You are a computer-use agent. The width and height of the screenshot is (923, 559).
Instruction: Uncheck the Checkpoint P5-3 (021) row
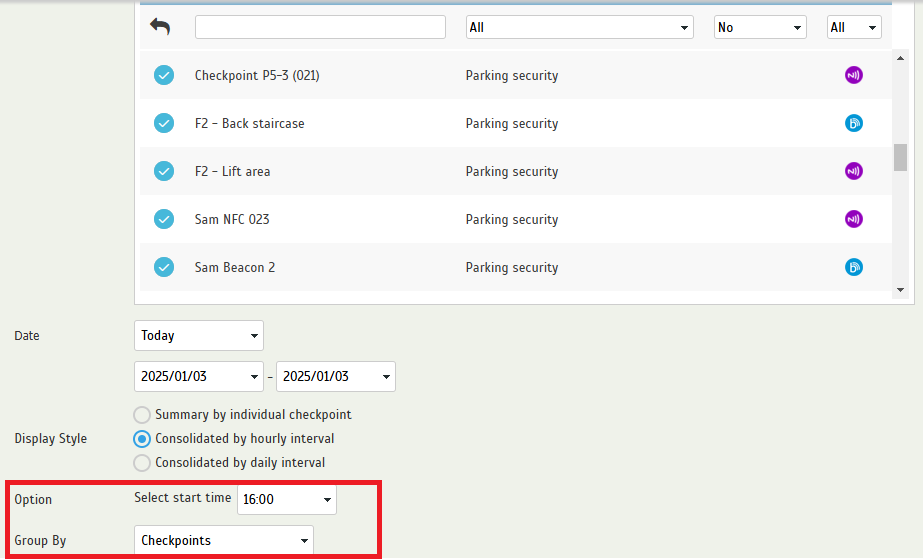pos(164,75)
